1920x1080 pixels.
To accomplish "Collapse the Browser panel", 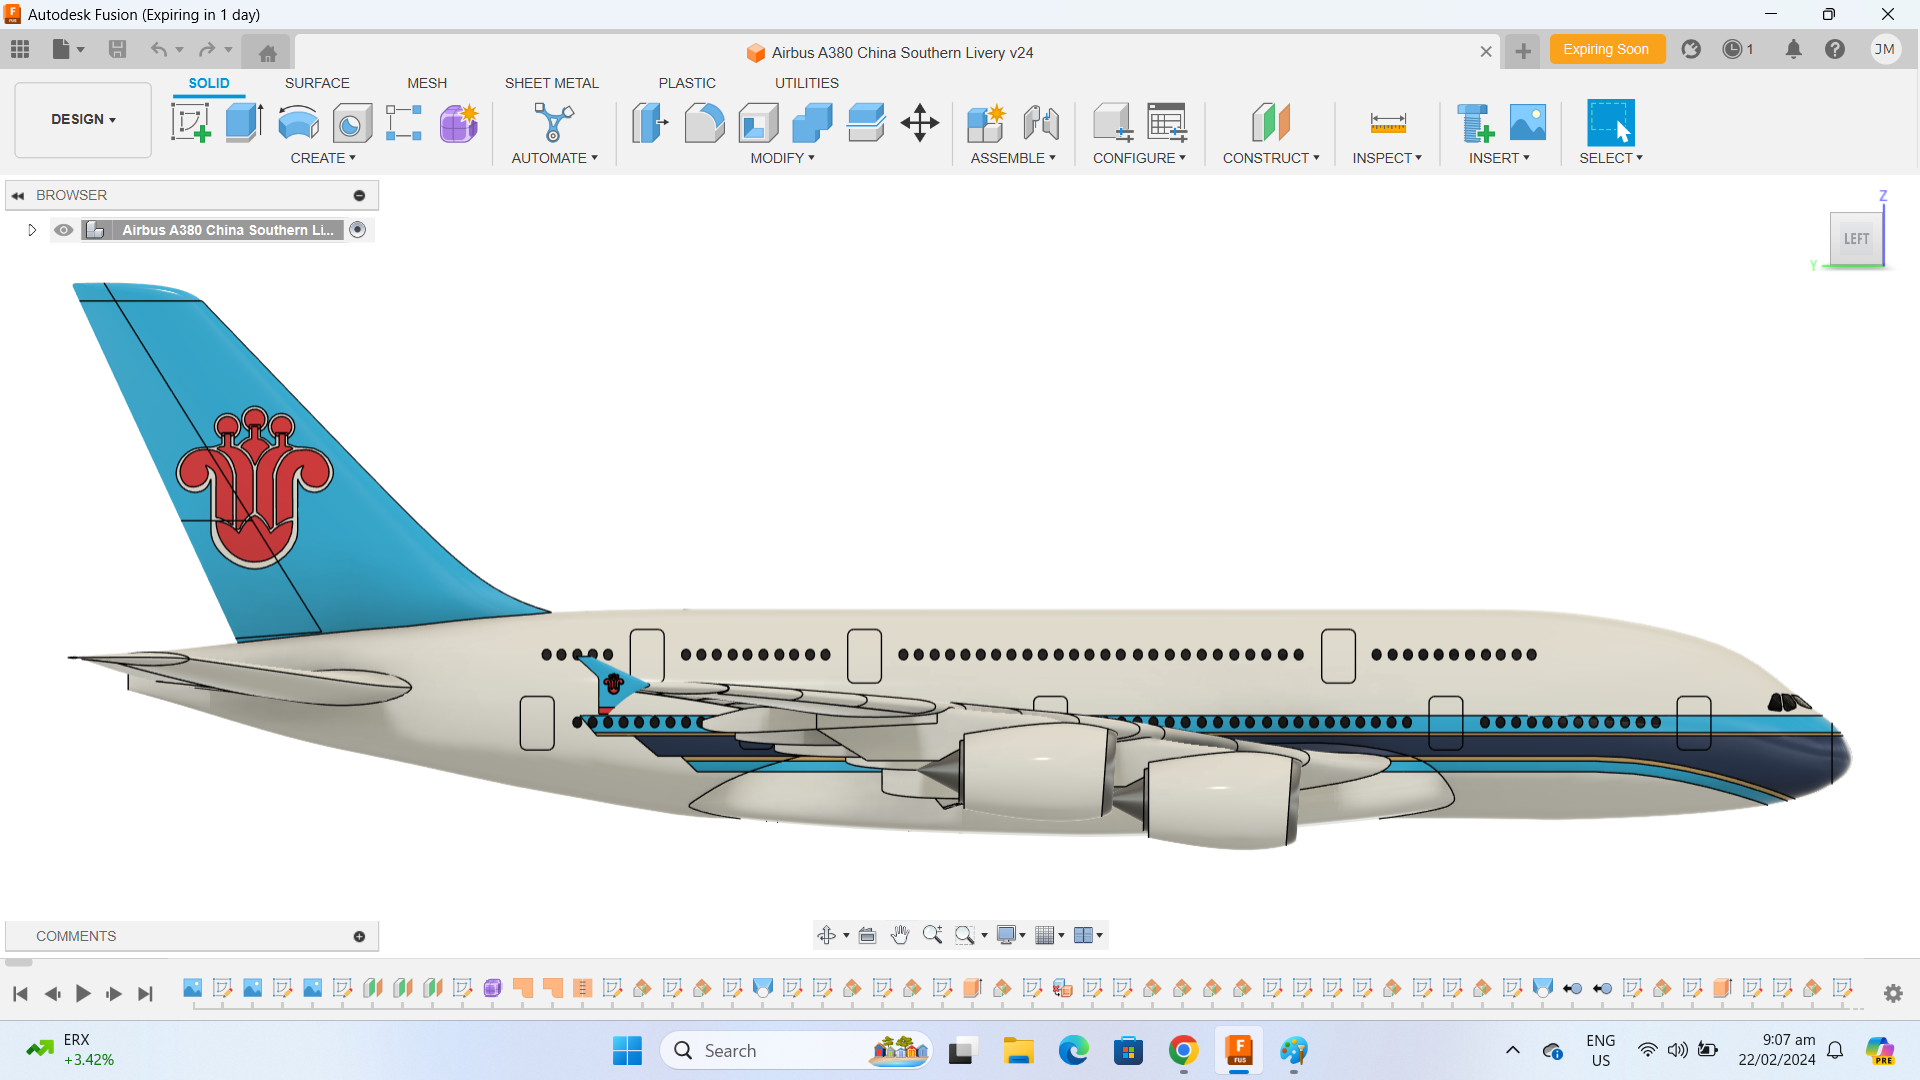I will click(18, 194).
